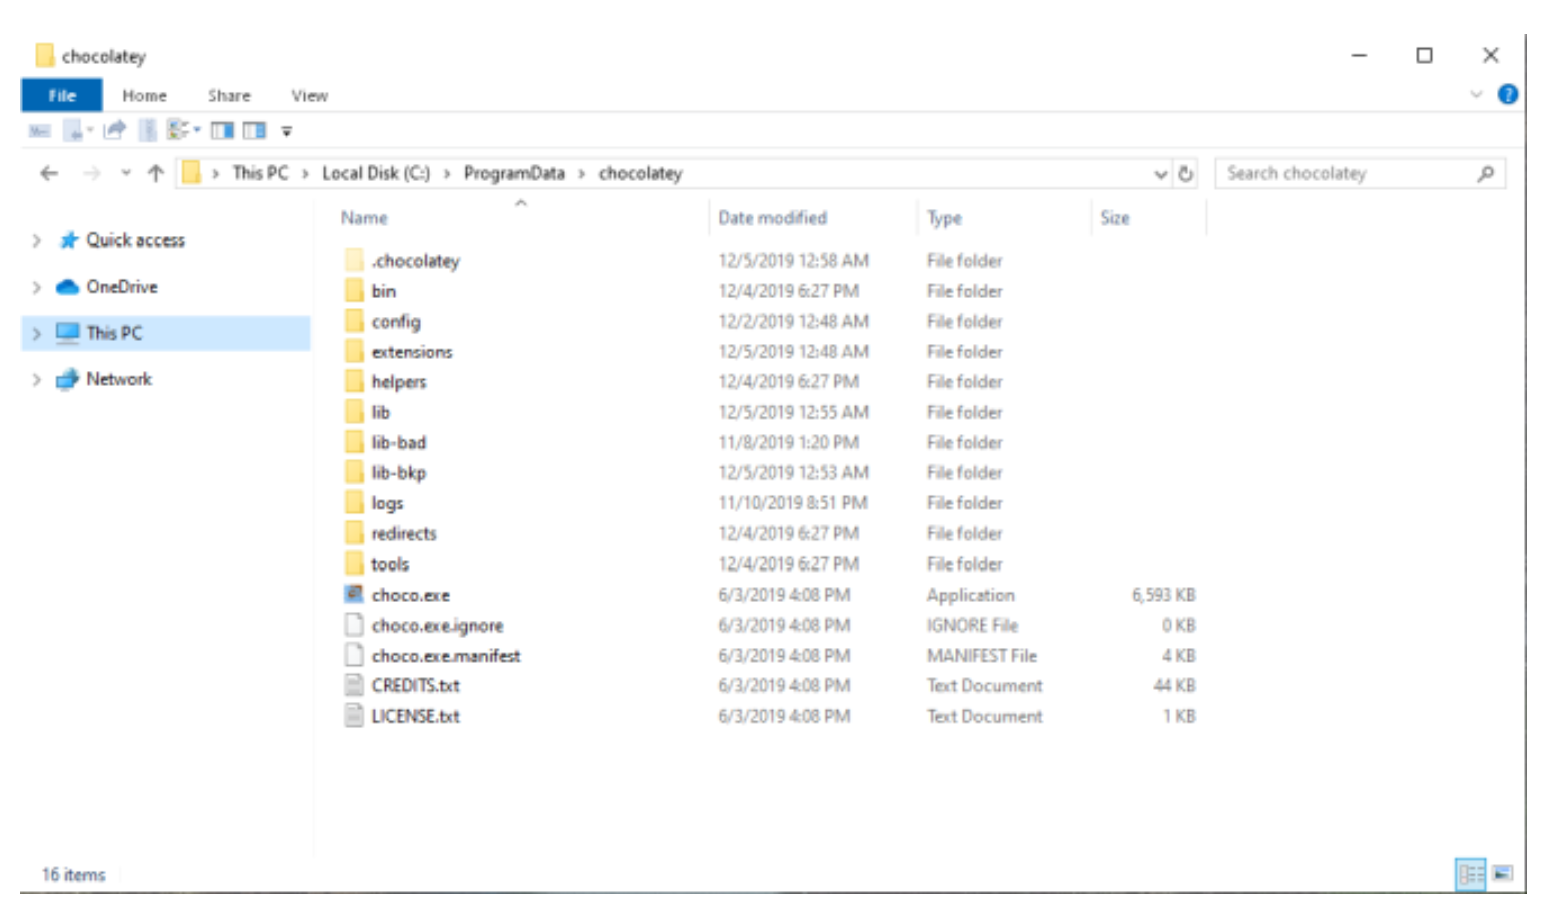Screen dimensions: 1554x917
Task: Open the address bar history dropdown
Action: 1160,174
